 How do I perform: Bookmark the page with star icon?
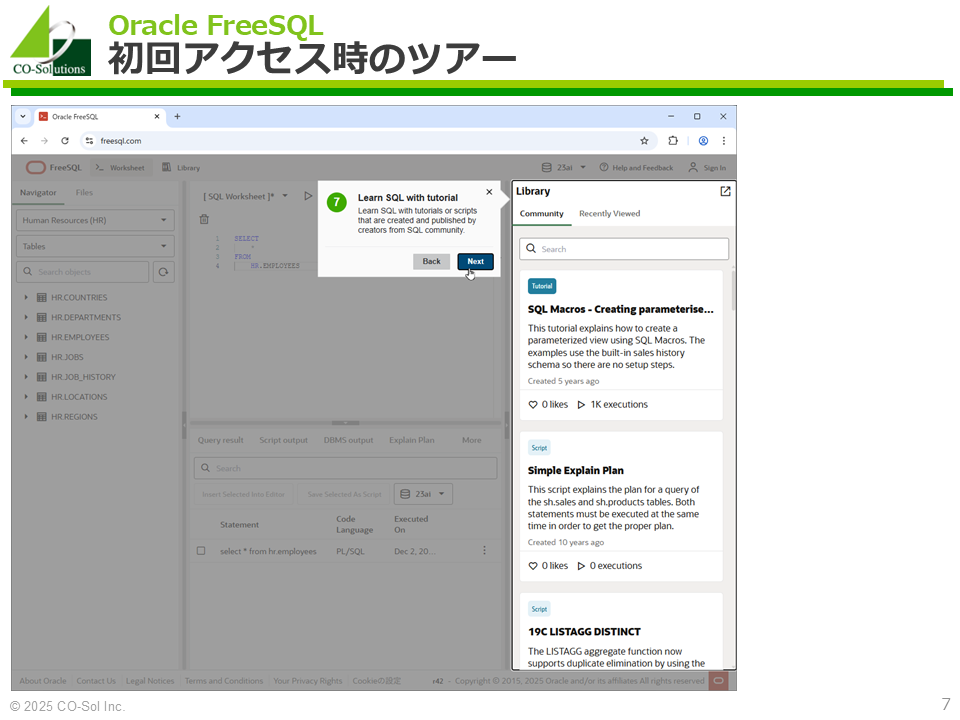click(644, 141)
